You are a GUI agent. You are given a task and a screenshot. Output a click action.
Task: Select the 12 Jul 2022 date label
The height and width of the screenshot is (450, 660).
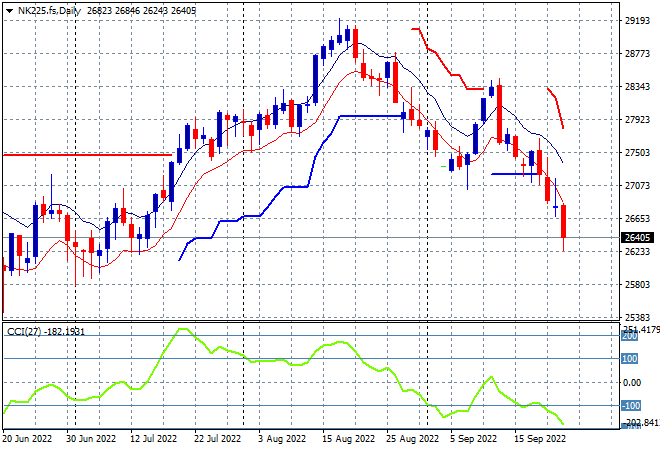click(x=154, y=439)
